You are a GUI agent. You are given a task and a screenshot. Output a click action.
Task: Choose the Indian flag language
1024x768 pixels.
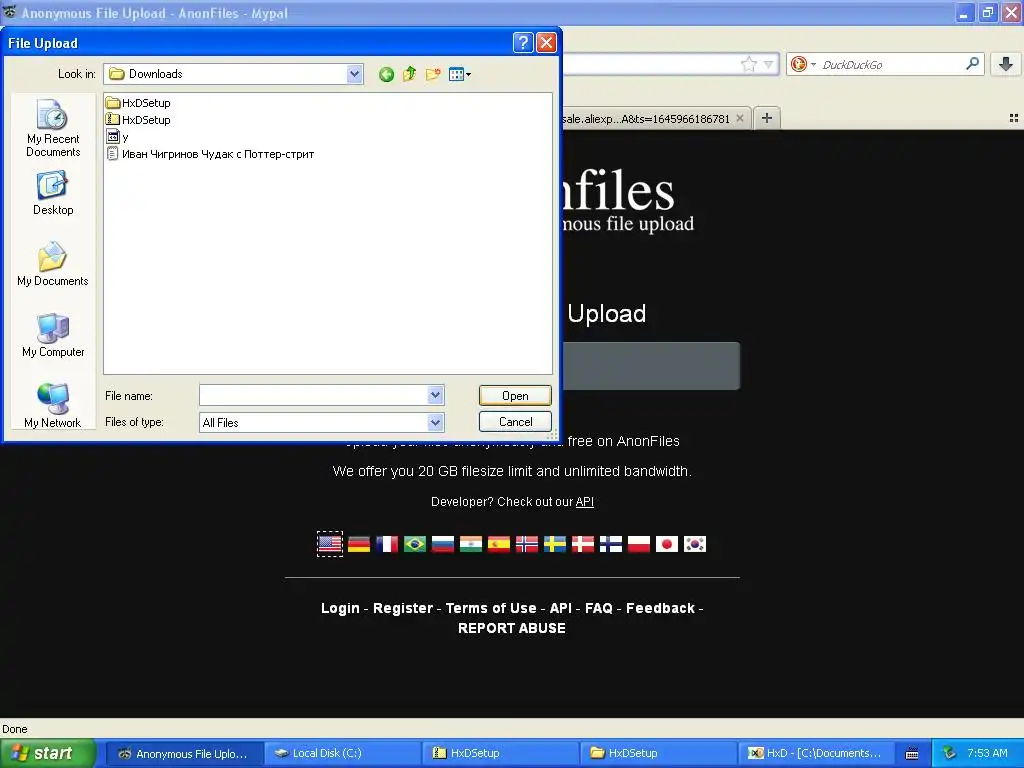point(471,544)
